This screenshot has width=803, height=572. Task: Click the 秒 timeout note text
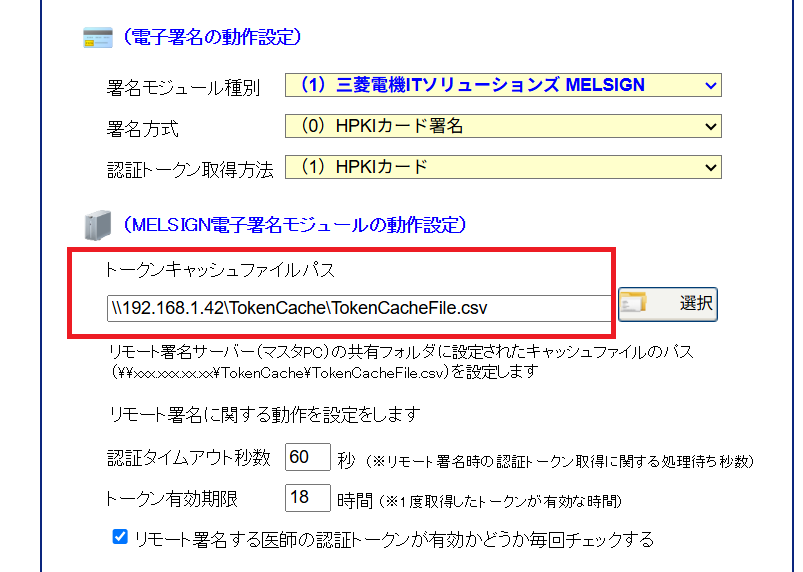tap(545, 461)
